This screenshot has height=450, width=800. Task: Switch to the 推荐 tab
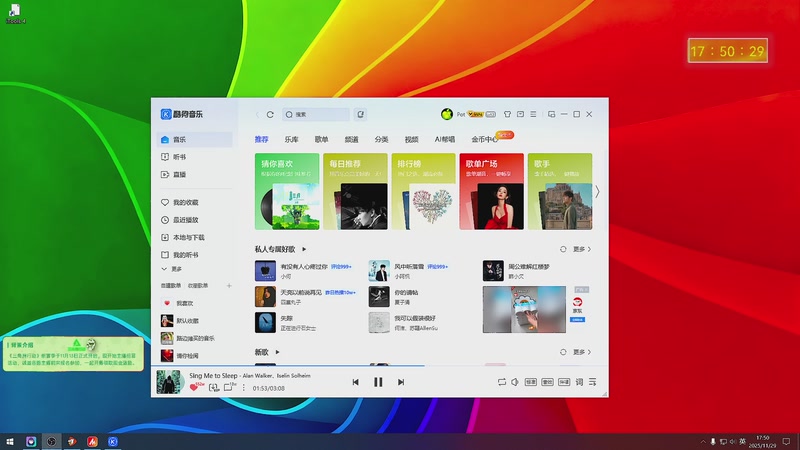[262, 139]
